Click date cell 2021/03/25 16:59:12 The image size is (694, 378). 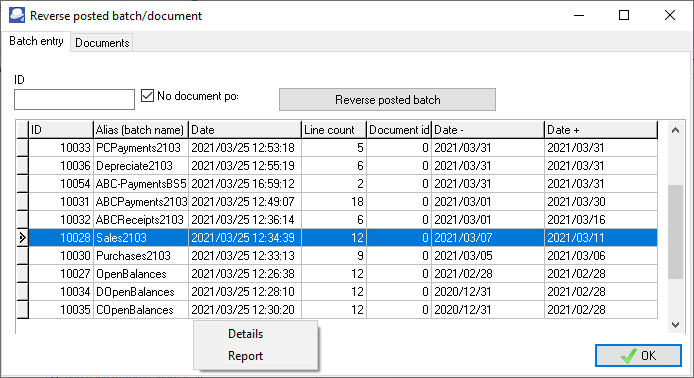coord(245,184)
